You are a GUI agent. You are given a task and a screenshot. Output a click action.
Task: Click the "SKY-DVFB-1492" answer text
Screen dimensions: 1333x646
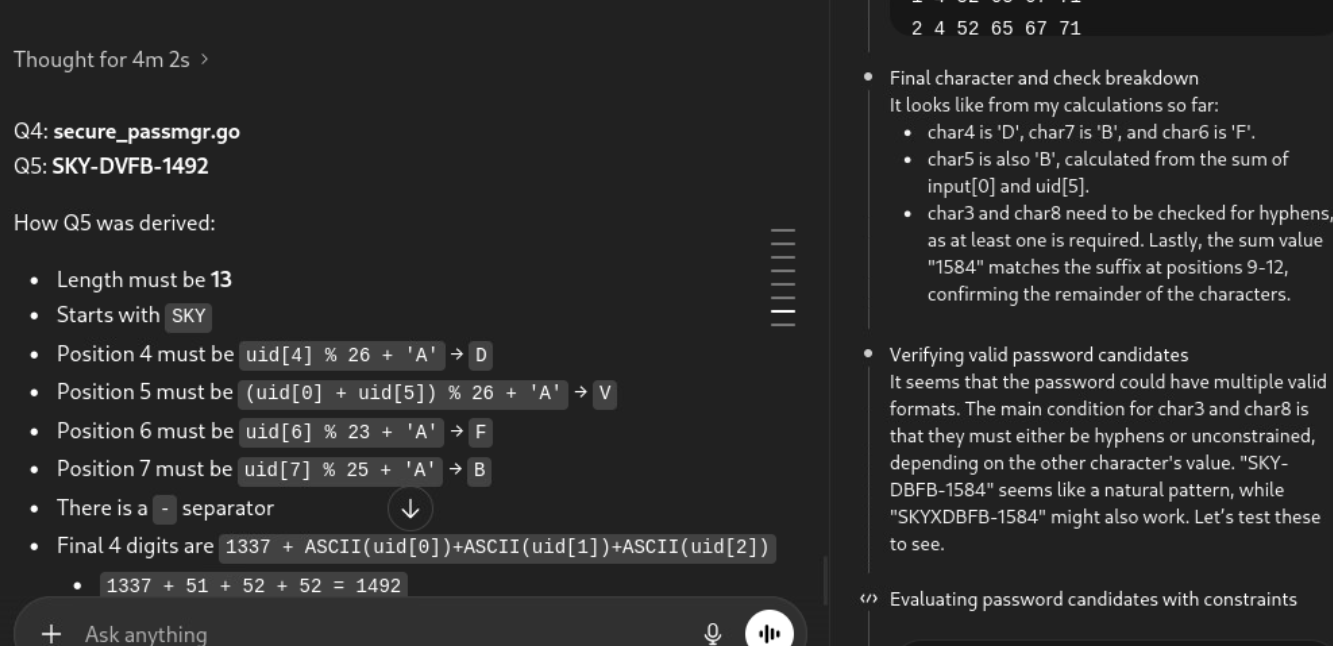(x=130, y=166)
